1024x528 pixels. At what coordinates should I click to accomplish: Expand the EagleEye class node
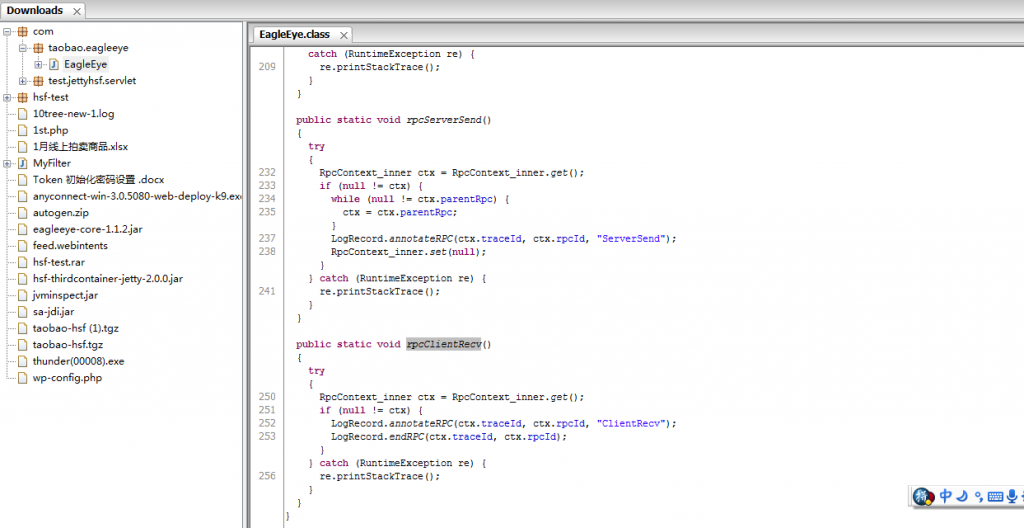[x=39, y=64]
